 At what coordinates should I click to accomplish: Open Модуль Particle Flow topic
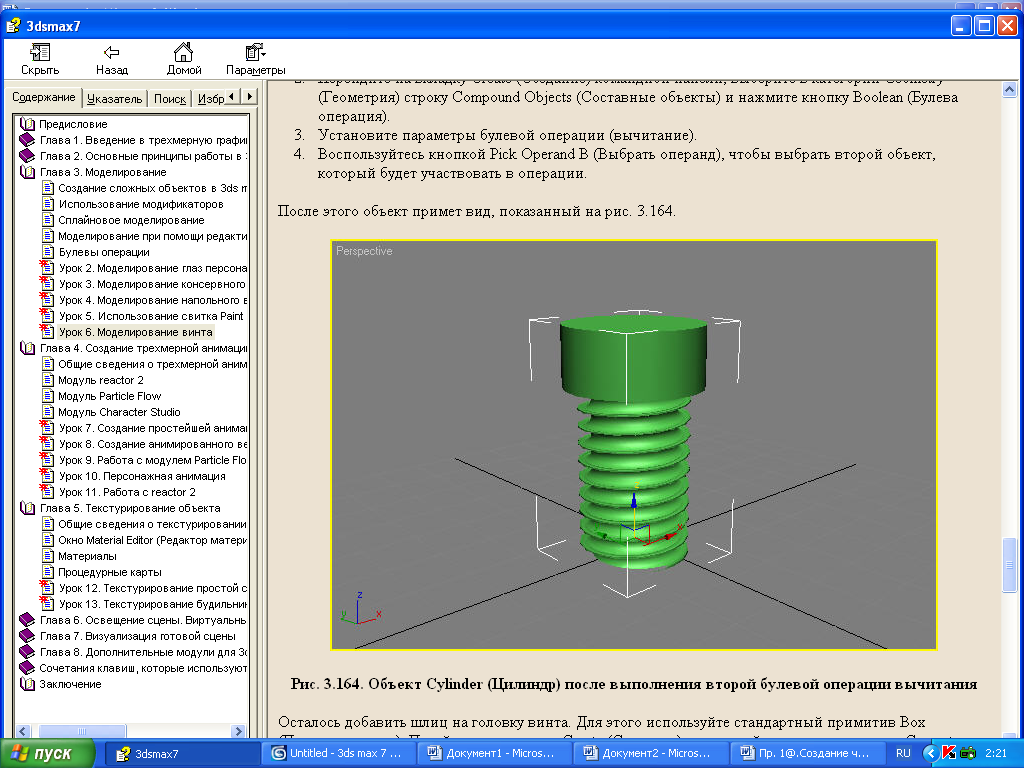click(x=109, y=396)
